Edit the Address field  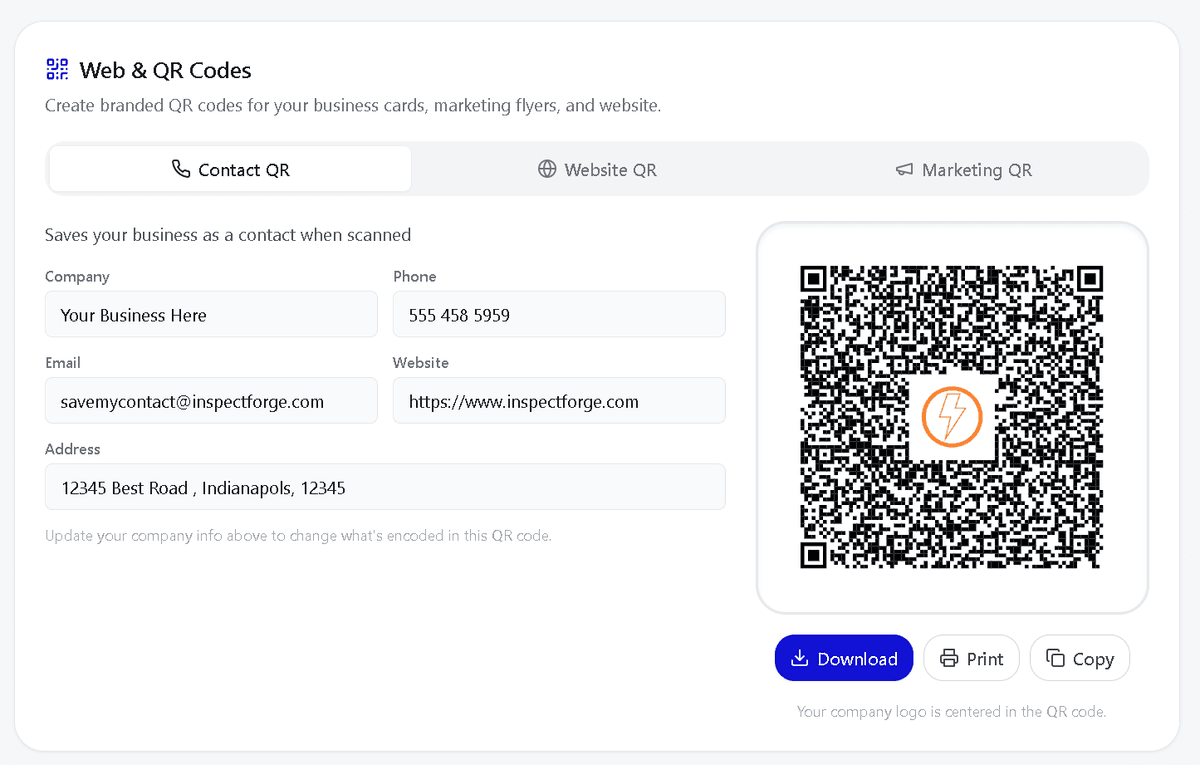coord(385,487)
